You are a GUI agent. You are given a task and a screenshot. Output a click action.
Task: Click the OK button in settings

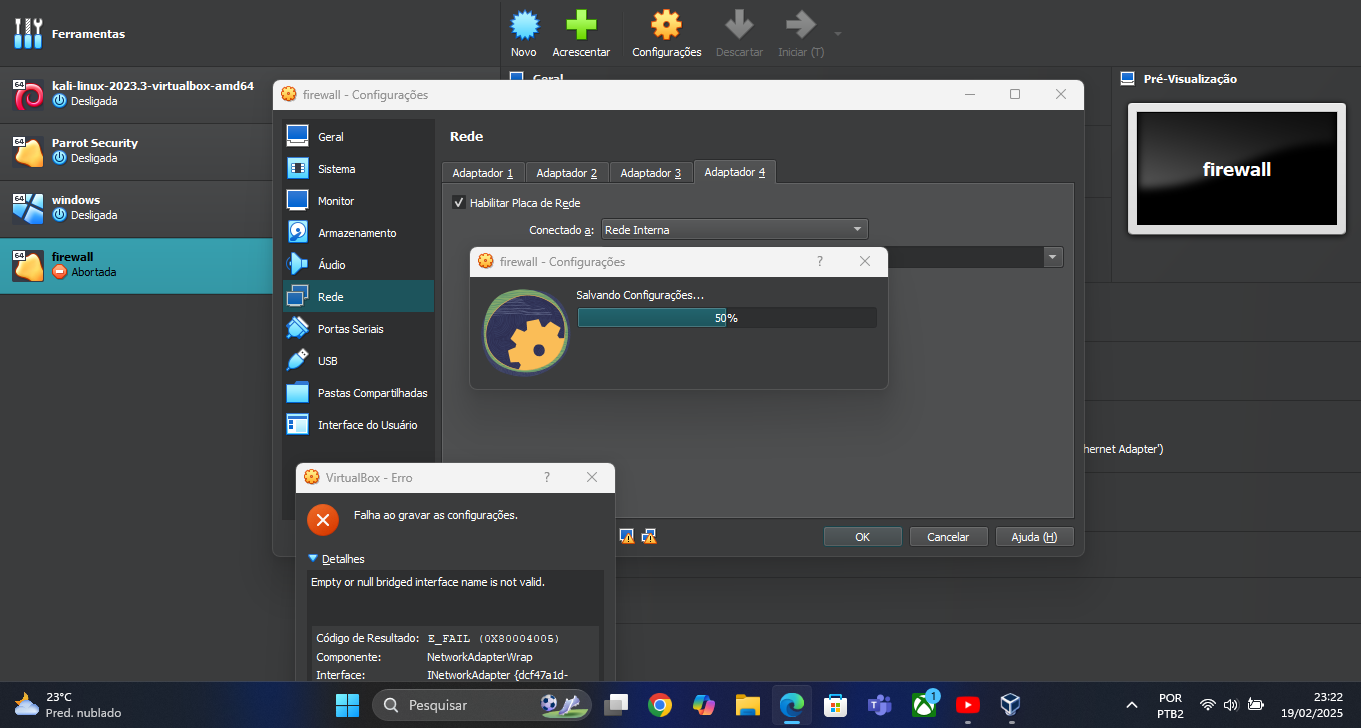[x=862, y=537]
